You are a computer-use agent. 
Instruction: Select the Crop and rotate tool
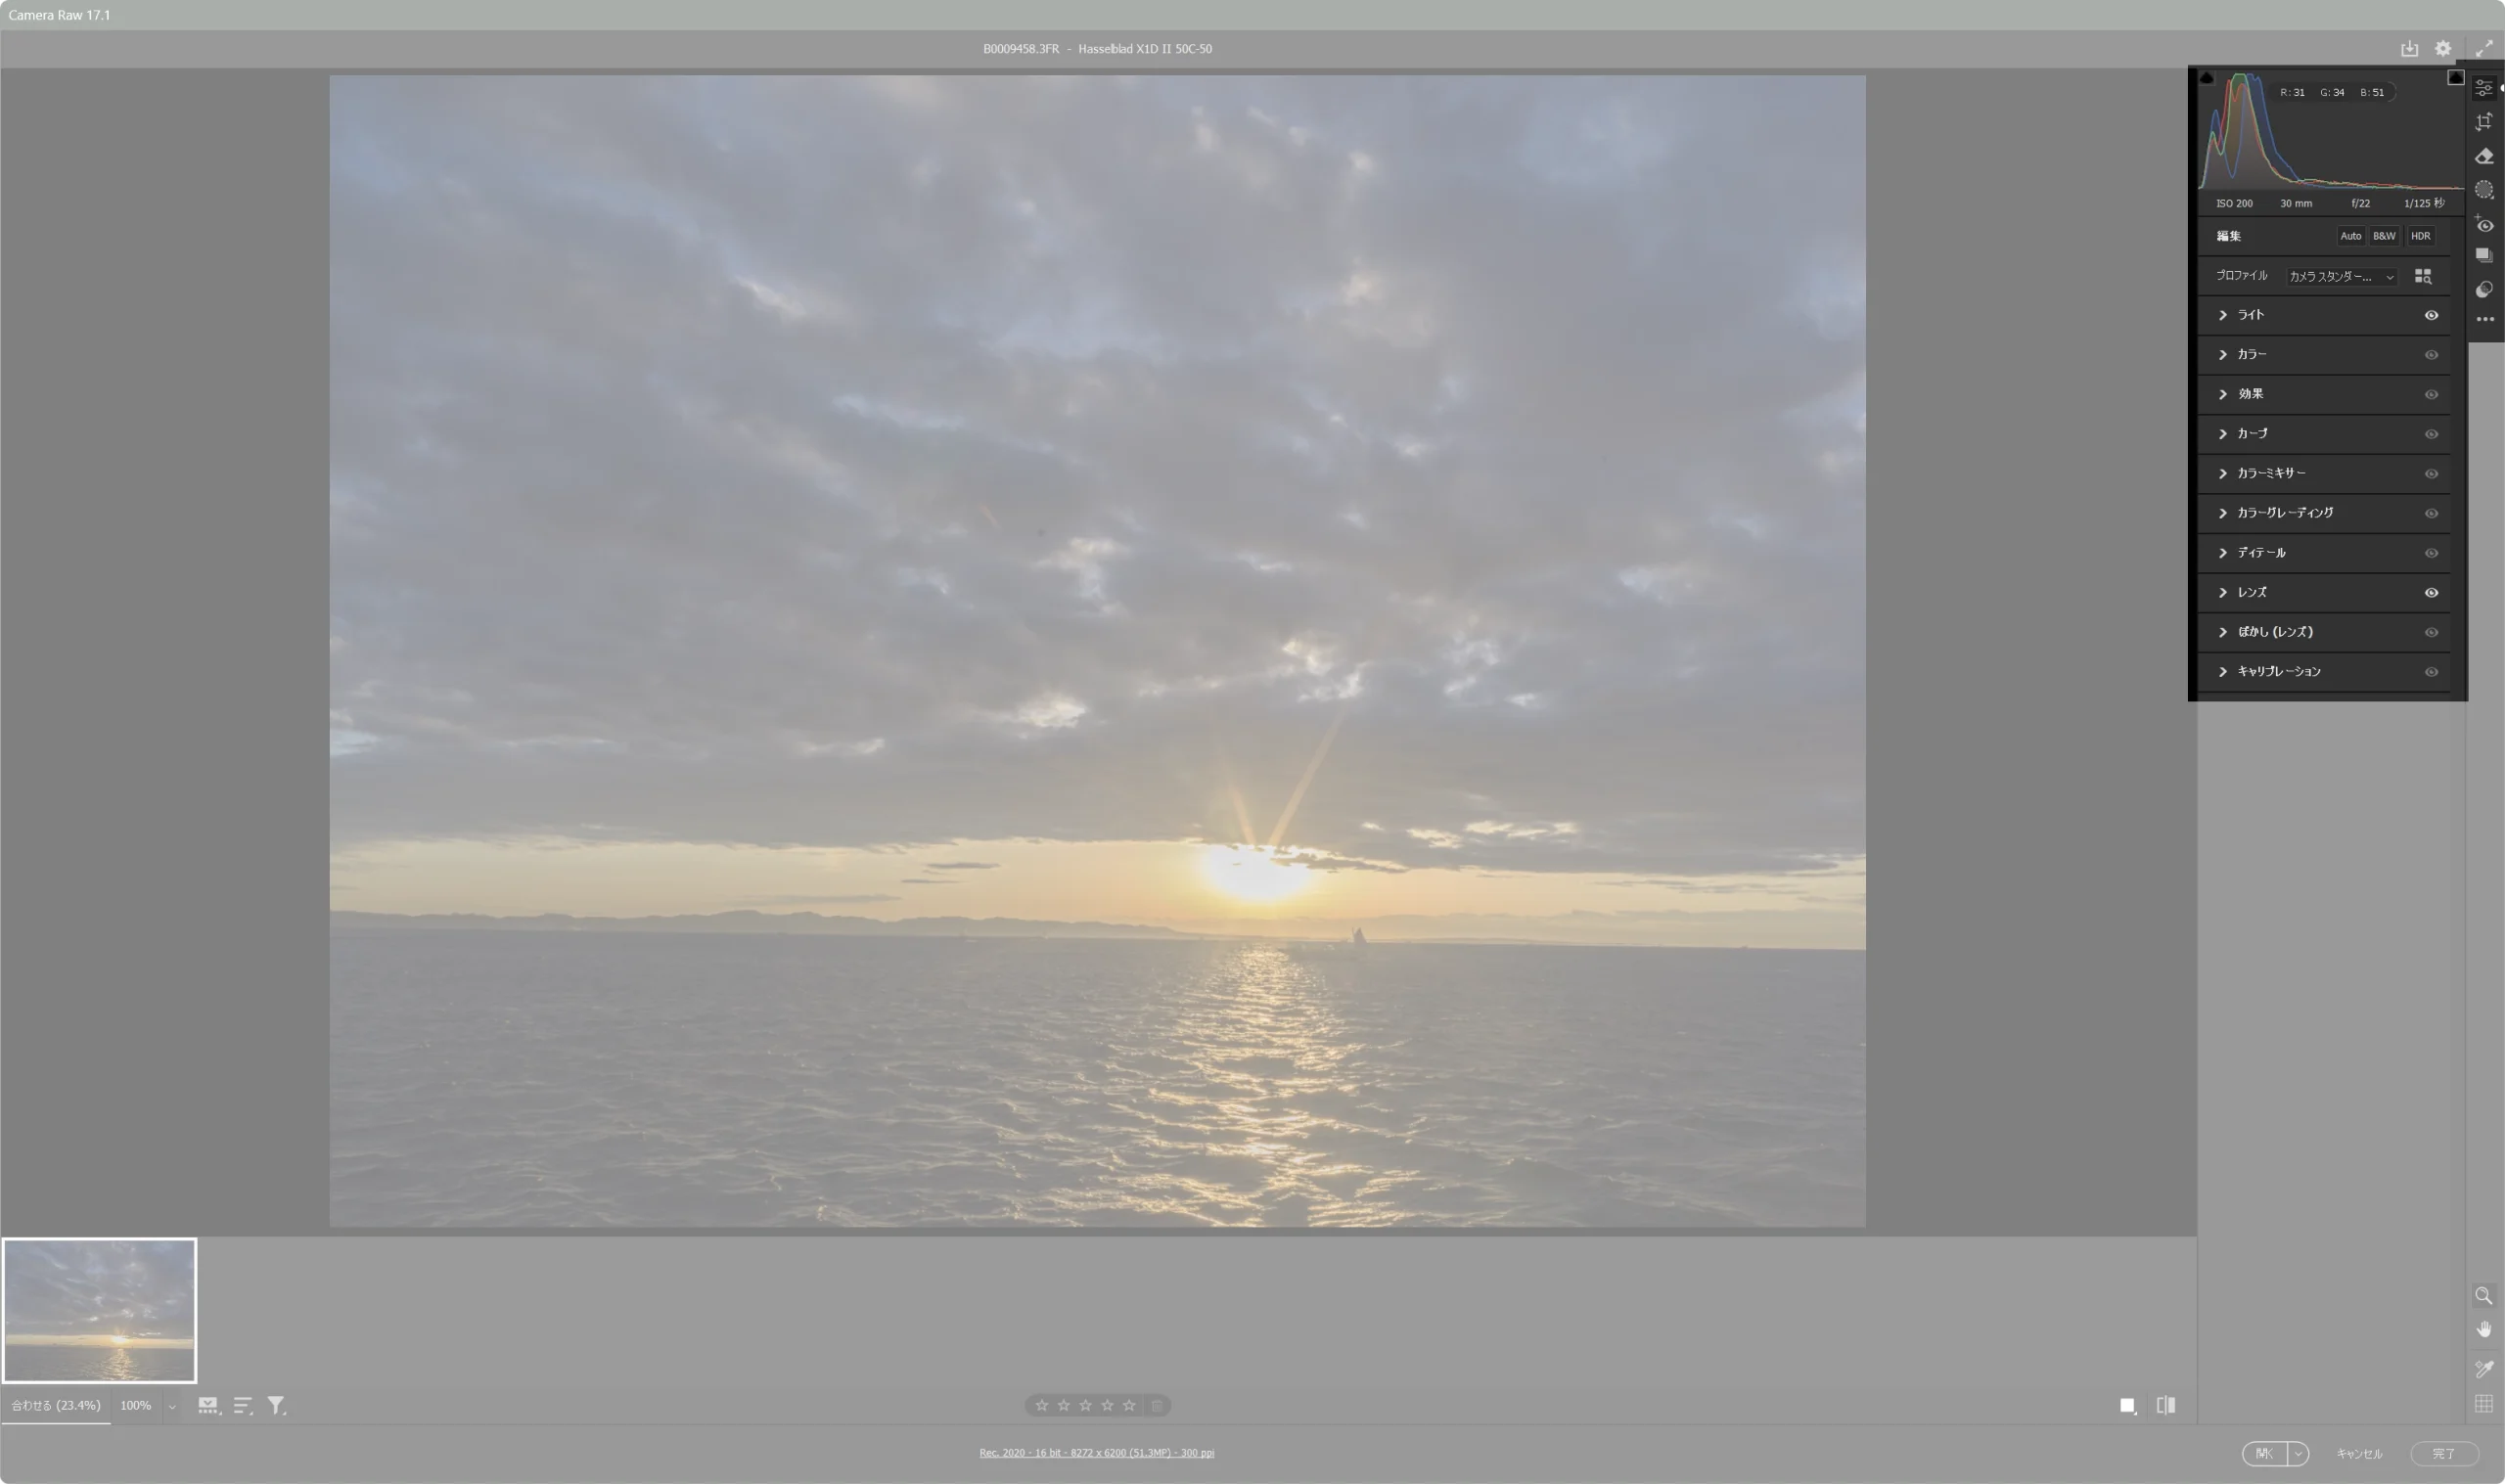(2484, 122)
